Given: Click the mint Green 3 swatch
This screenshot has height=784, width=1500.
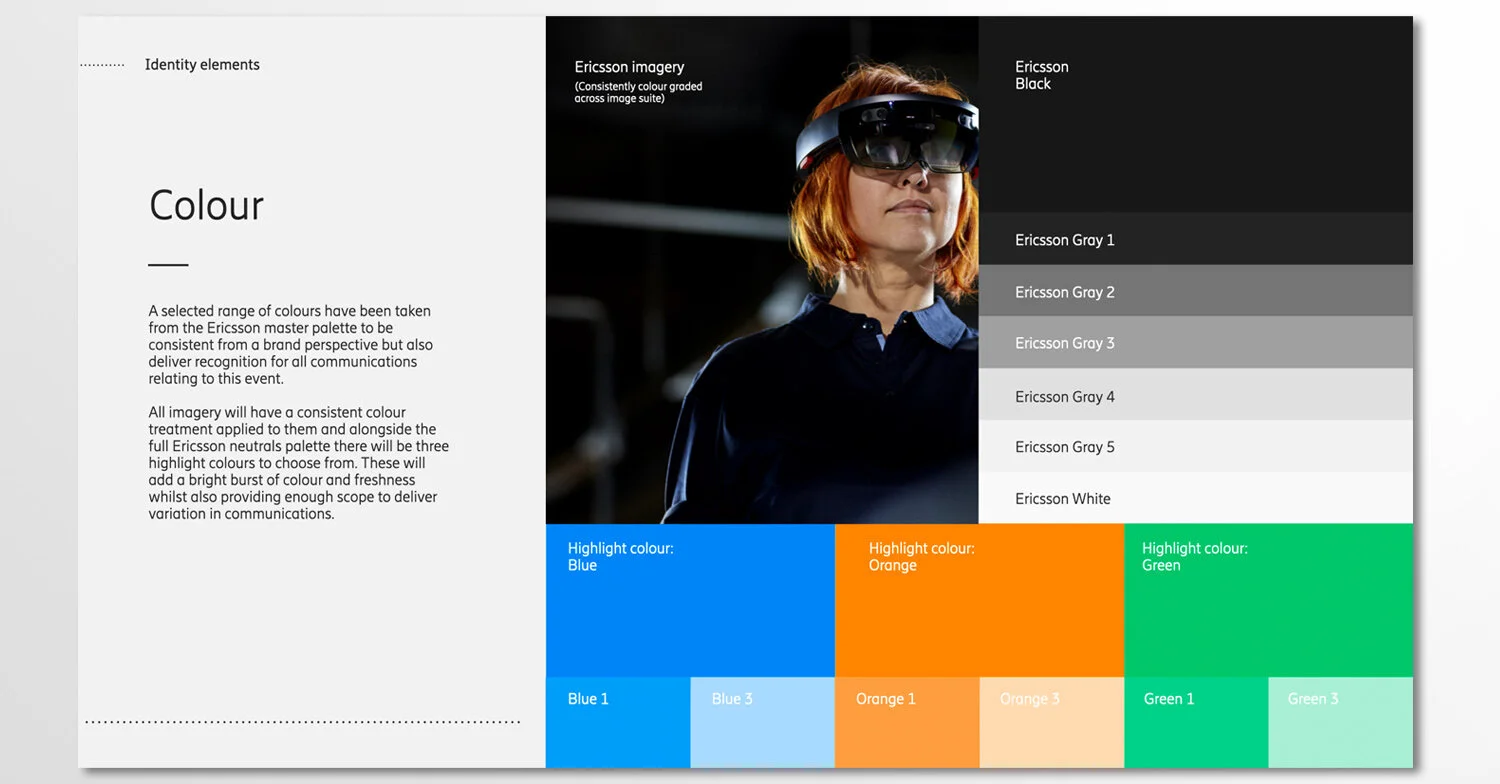Looking at the screenshot, I should tap(1340, 722).
